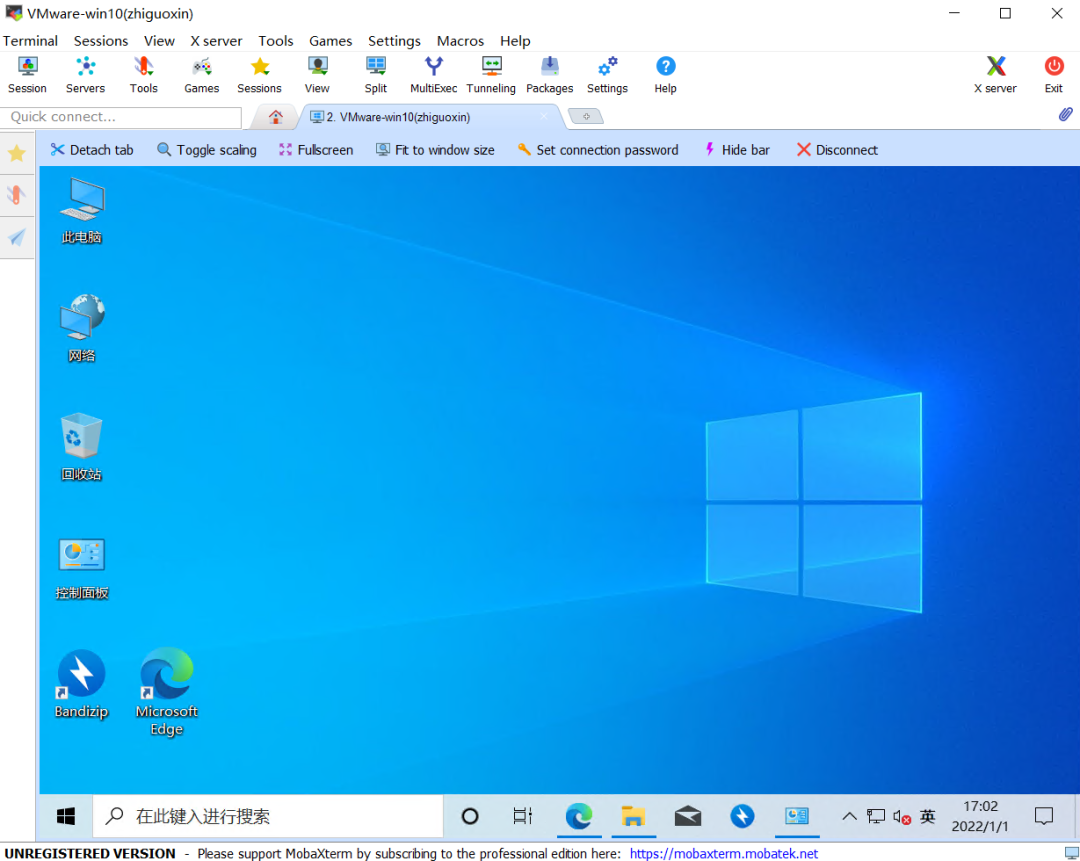
Task: Click the Cortana circle taskbar icon
Action: pos(470,816)
